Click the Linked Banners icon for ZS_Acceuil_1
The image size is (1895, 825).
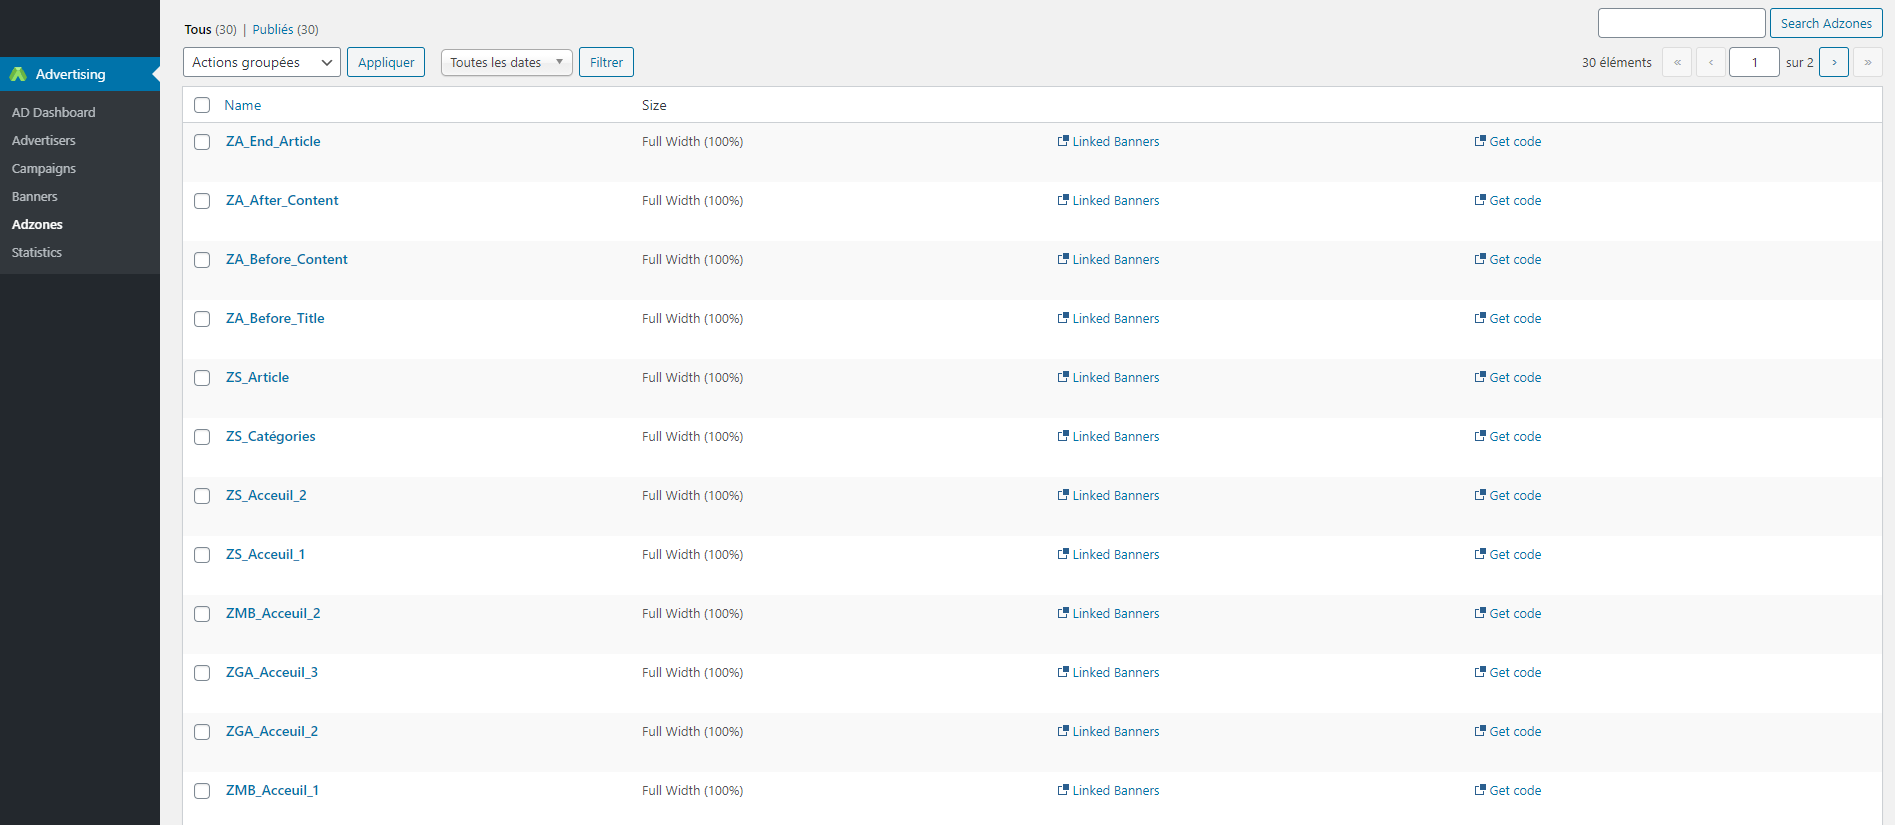pos(1063,554)
